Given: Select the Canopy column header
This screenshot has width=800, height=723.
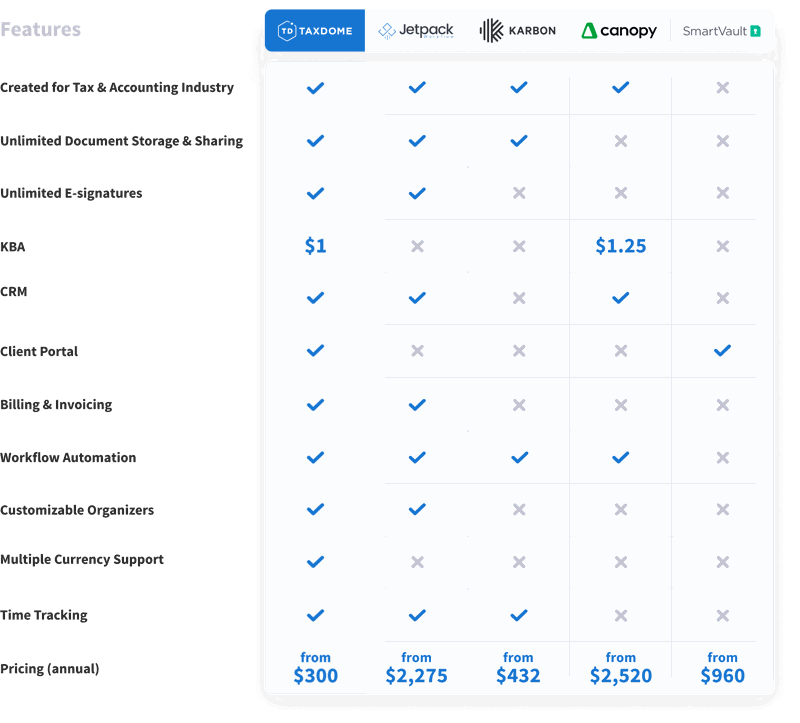Looking at the screenshot, I should pos(619,31).
